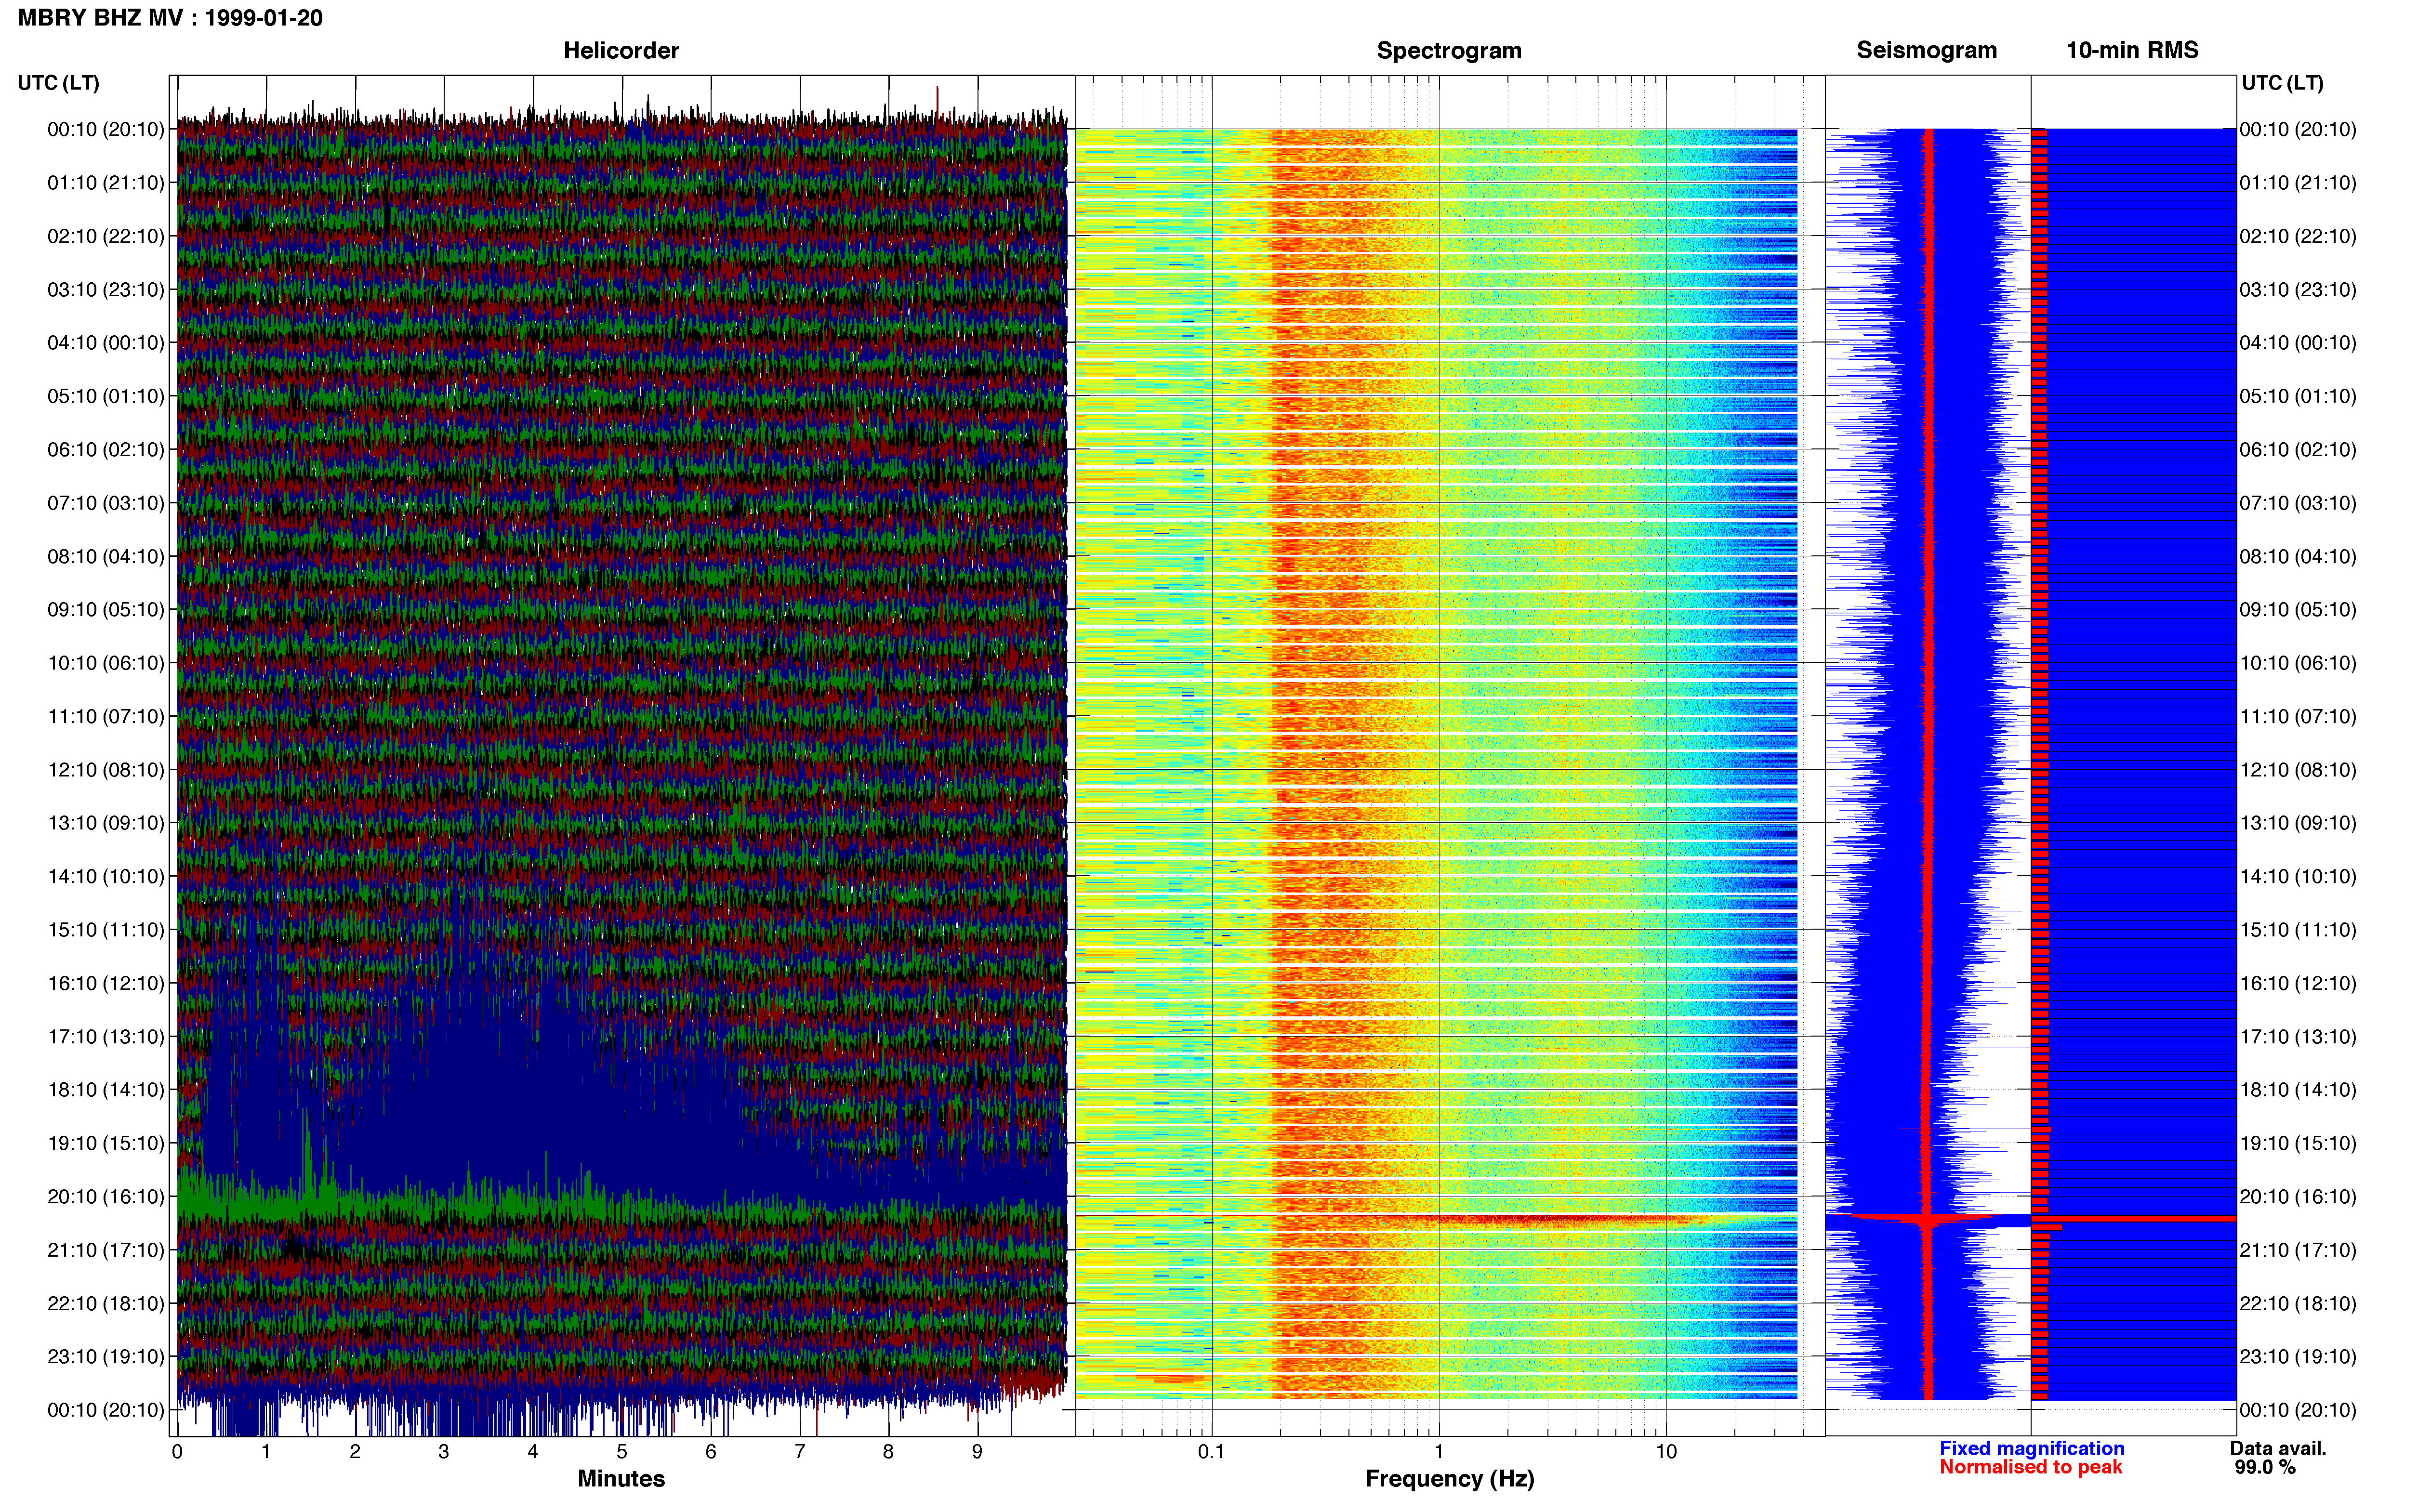Click the 'MBRY BHZ MV : 1999-01-20' title
The width and height of the screenshot is (2418, 1512).
[170, 18]
